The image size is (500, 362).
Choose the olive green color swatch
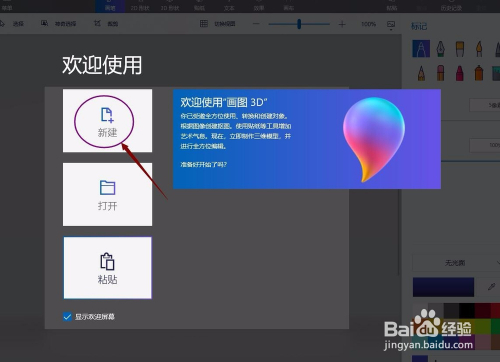point(482,326)
